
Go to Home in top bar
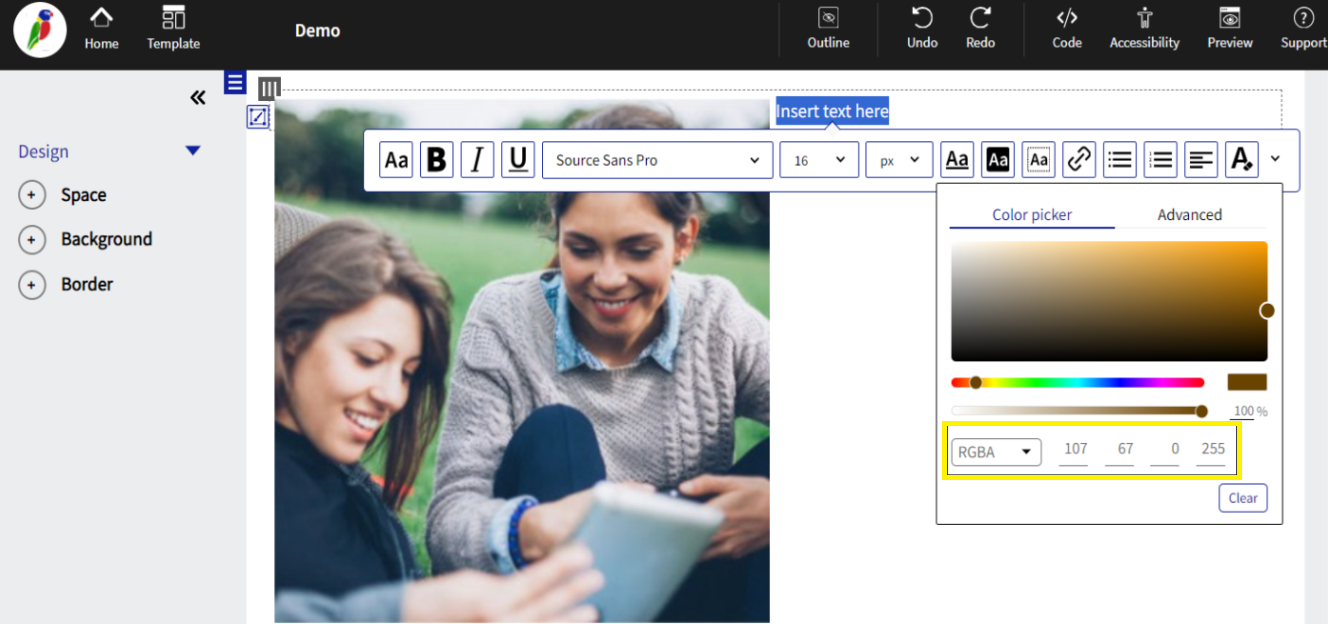[x=101, y=29]
